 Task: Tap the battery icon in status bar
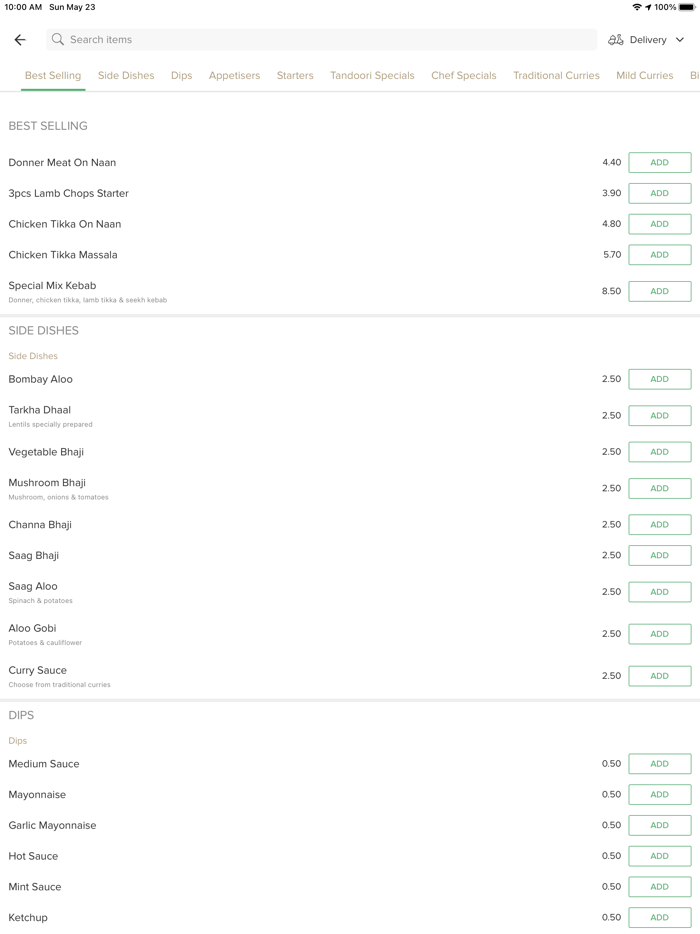(687, 7)
